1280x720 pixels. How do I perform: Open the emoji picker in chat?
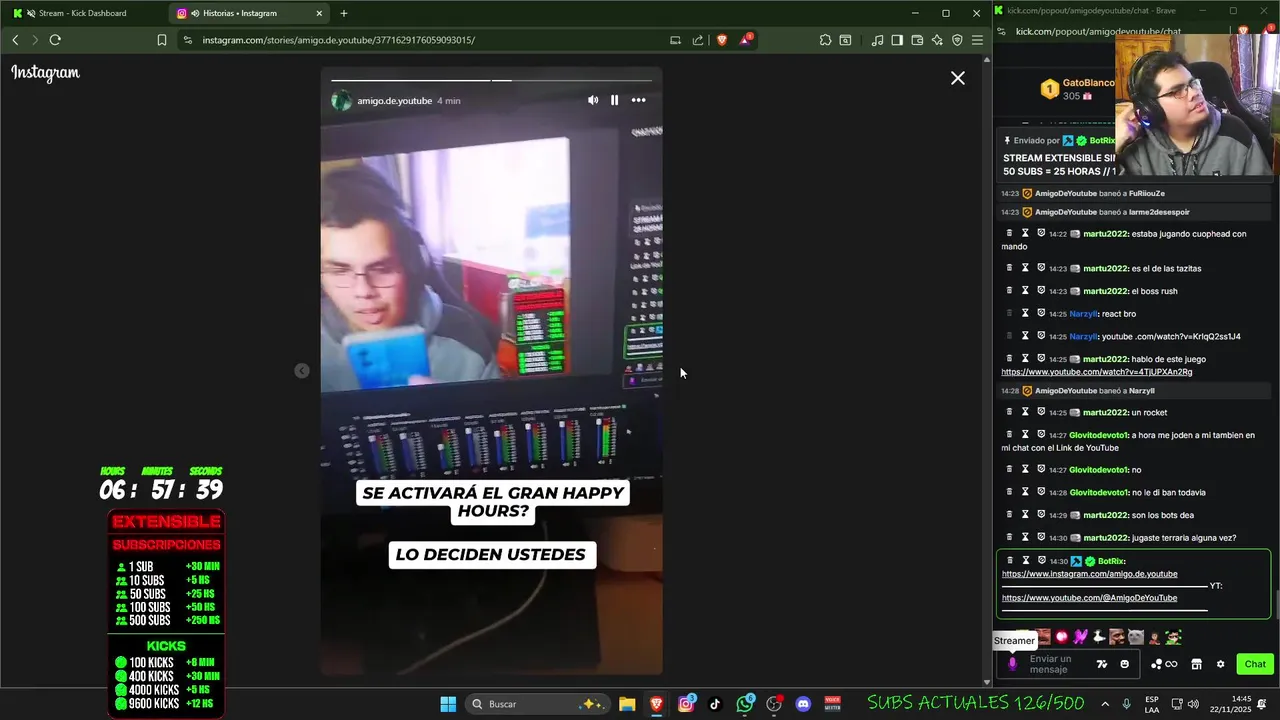tap(1124, 664)
